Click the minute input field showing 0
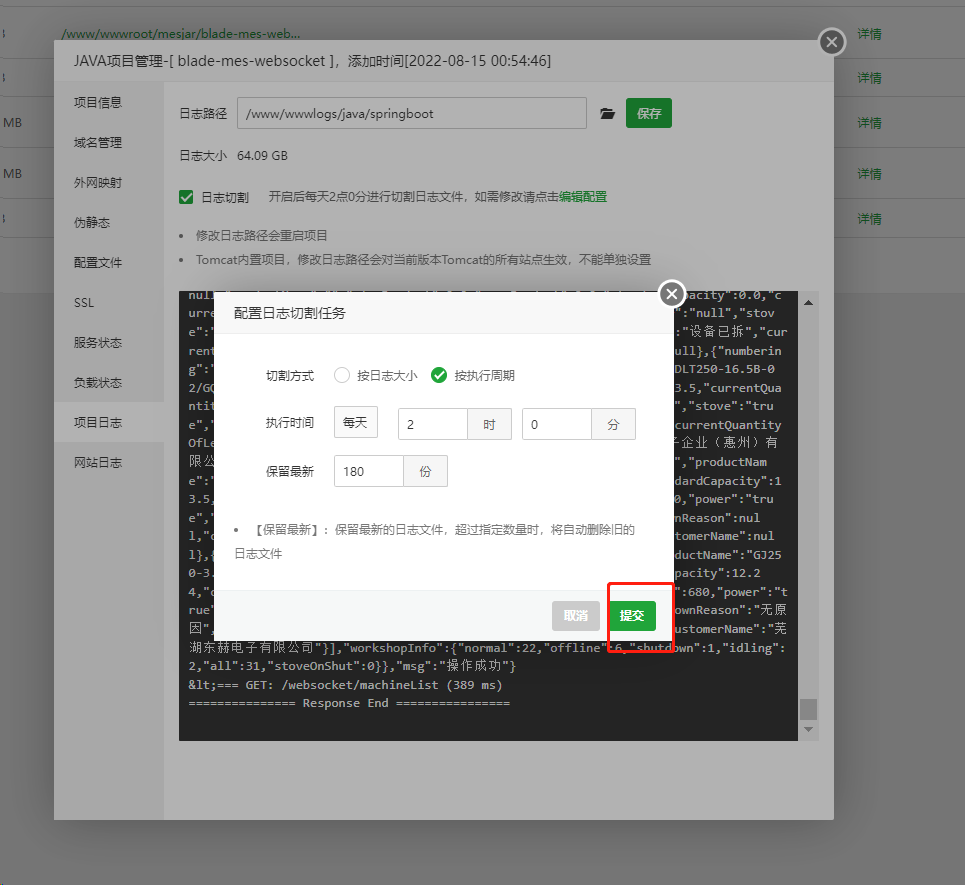Viewport: 965px width, 885px height. coord(556,424)
